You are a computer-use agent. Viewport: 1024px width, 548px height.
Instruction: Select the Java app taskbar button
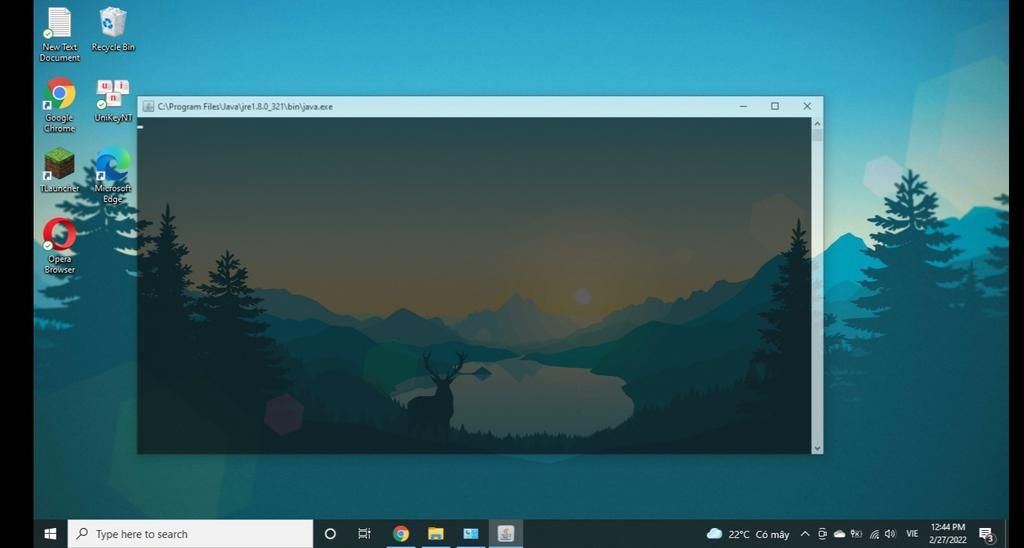point(505,534)
